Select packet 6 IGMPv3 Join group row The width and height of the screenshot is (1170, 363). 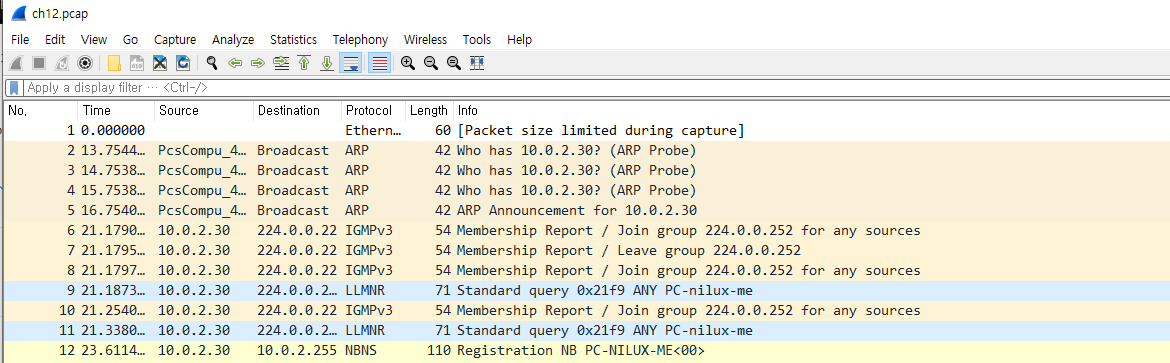[x=586, y=230]
